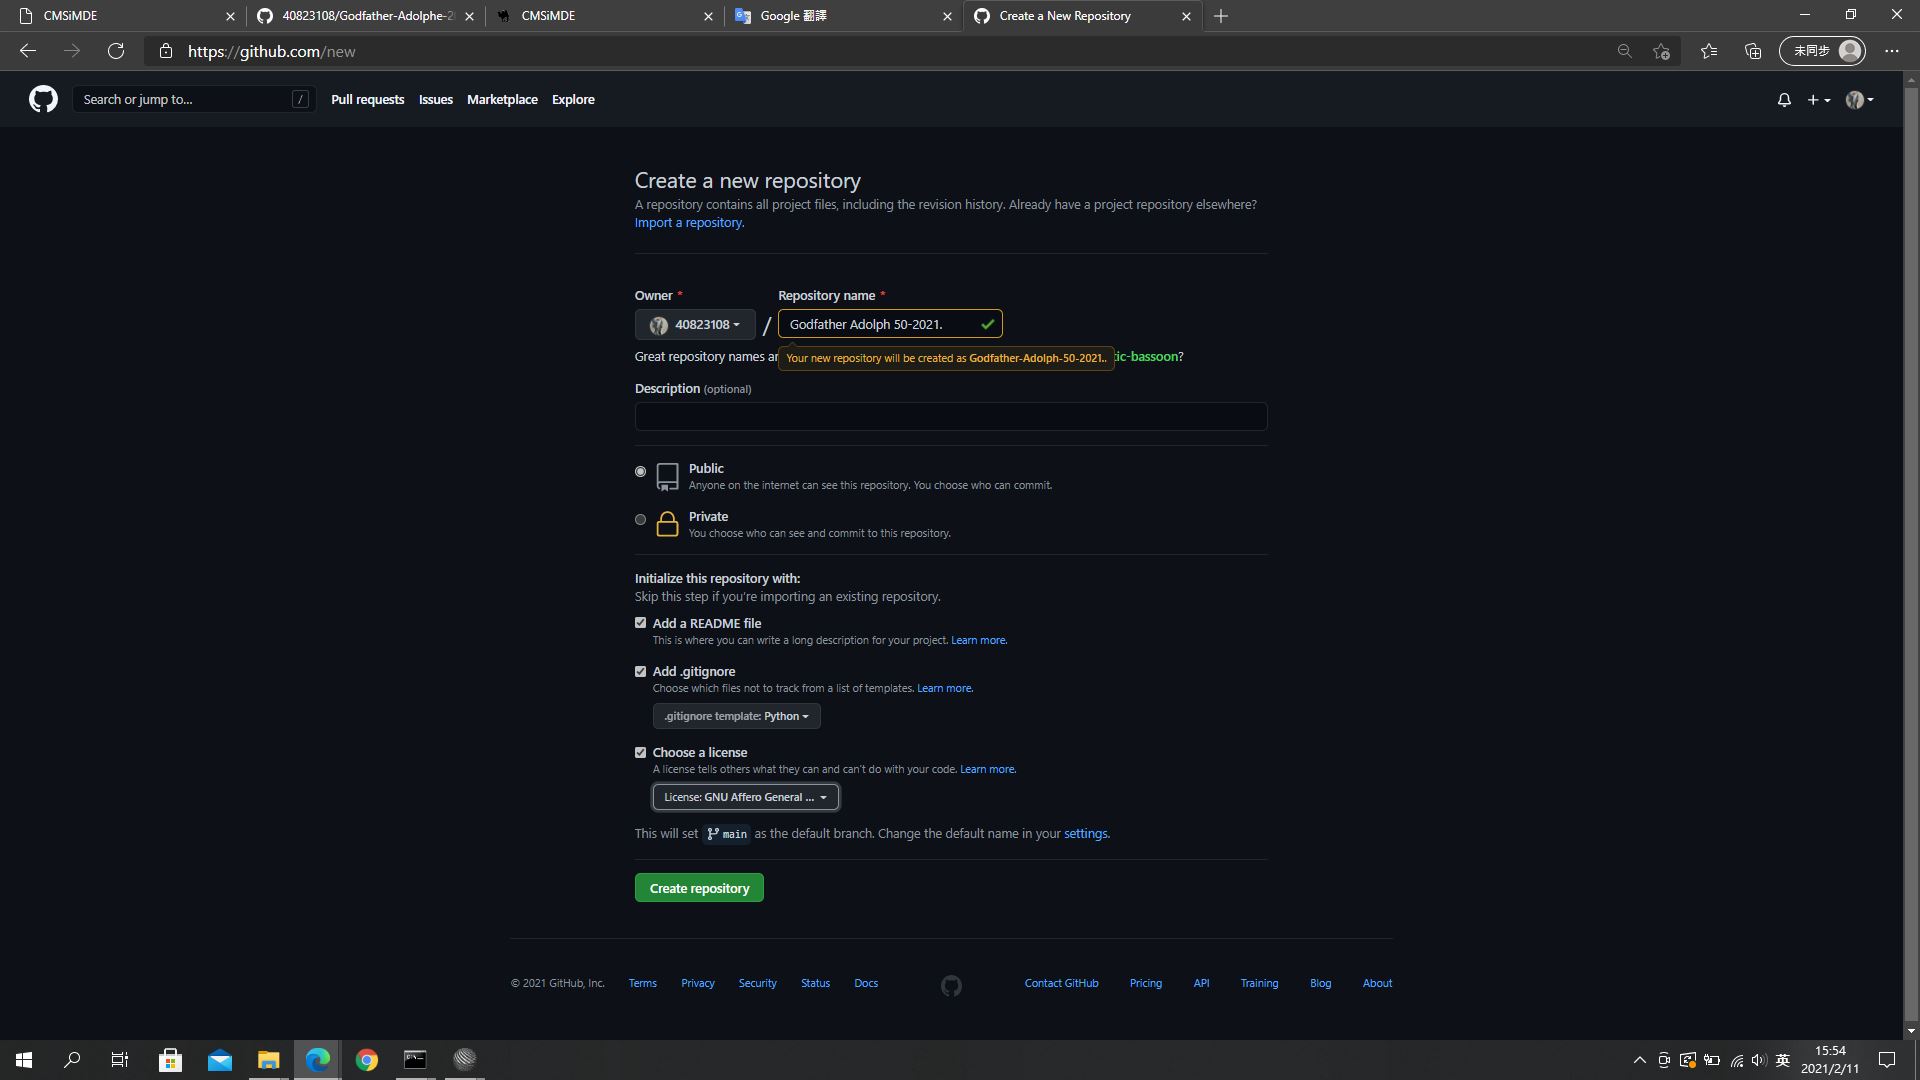Open Windows taskbar search

(72, 1060)
